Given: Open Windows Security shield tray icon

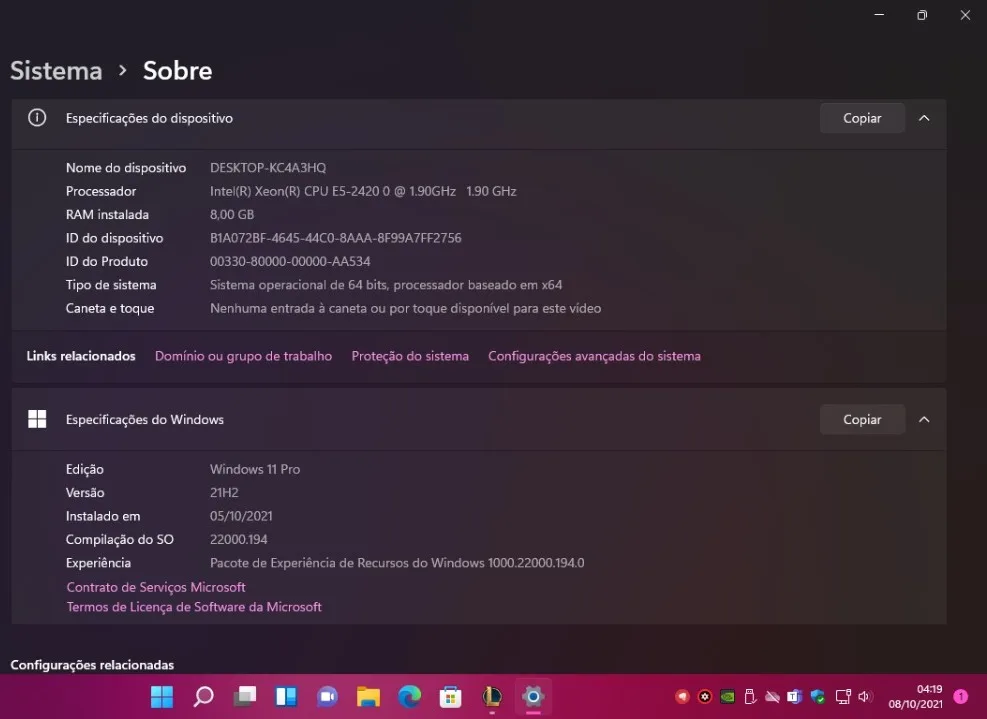Looking at the screenshot, I should click(818, 696).
